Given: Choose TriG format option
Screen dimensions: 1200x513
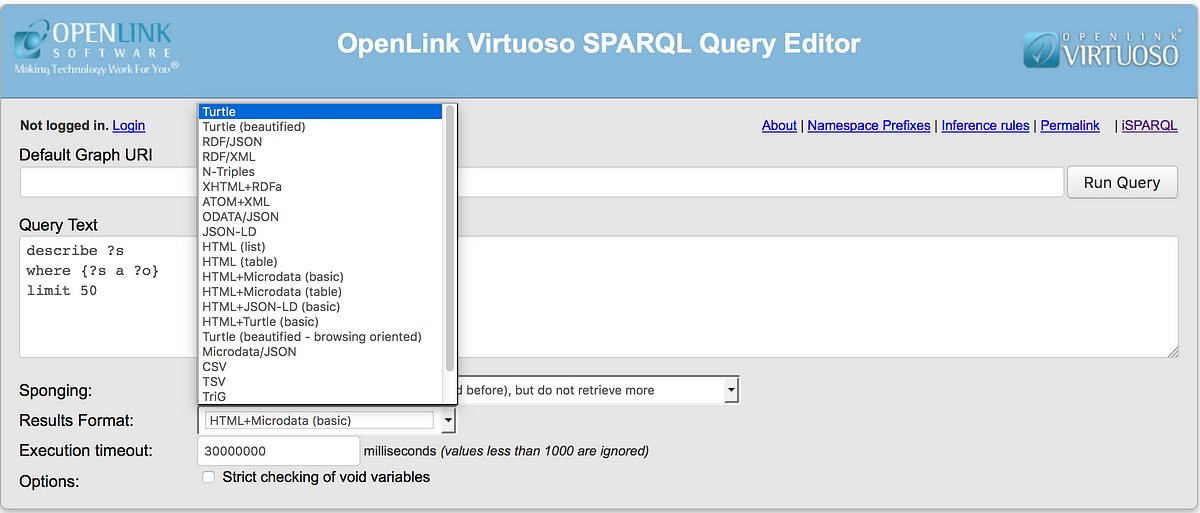Looking at the screenshot, I should click(320, 397).
